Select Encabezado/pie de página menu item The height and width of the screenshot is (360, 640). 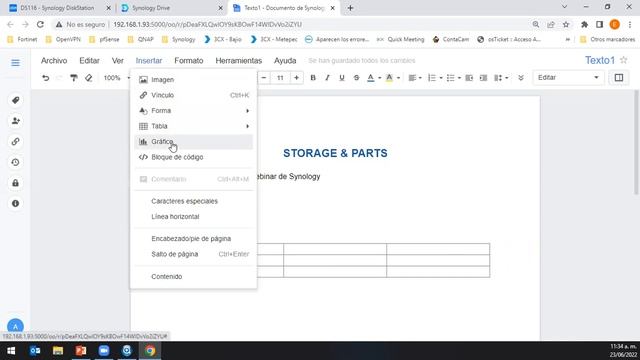pyautogui.click(x=193, y=239)
